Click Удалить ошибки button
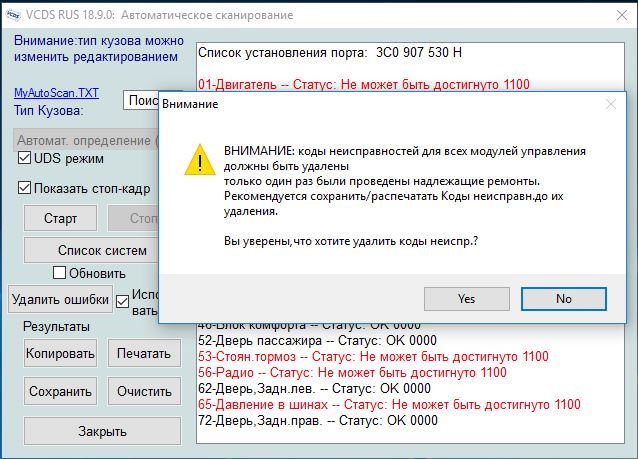Screen dimensions: 638x459 (60, 299)
